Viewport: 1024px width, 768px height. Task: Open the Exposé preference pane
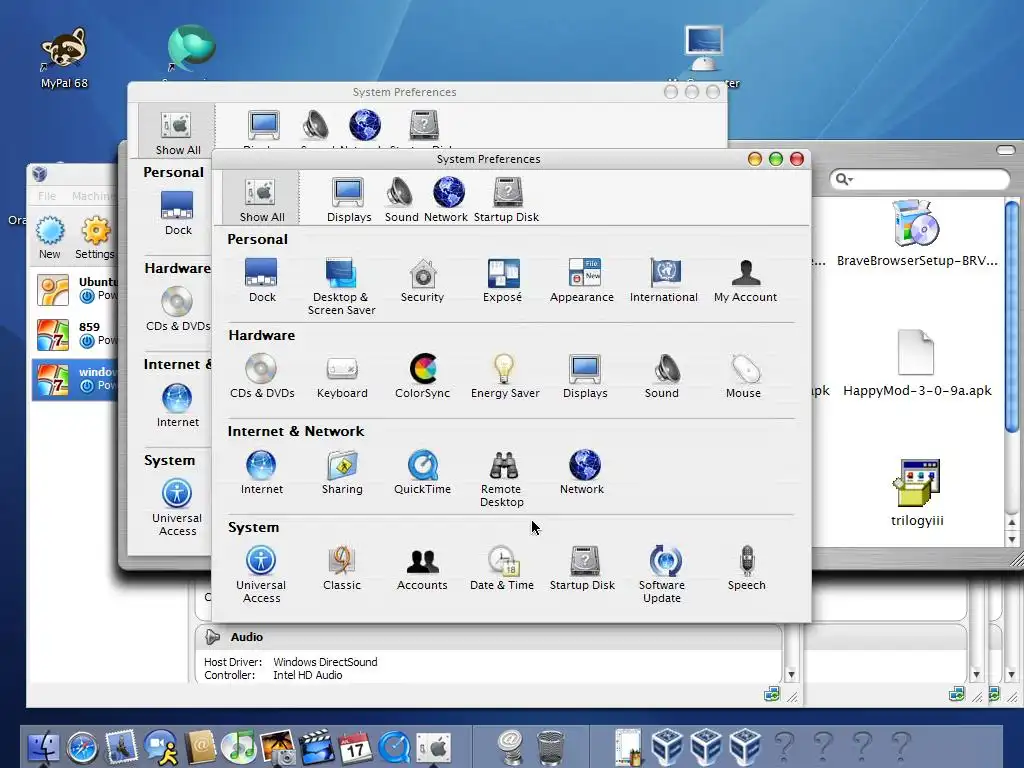[x=502, y=280]
